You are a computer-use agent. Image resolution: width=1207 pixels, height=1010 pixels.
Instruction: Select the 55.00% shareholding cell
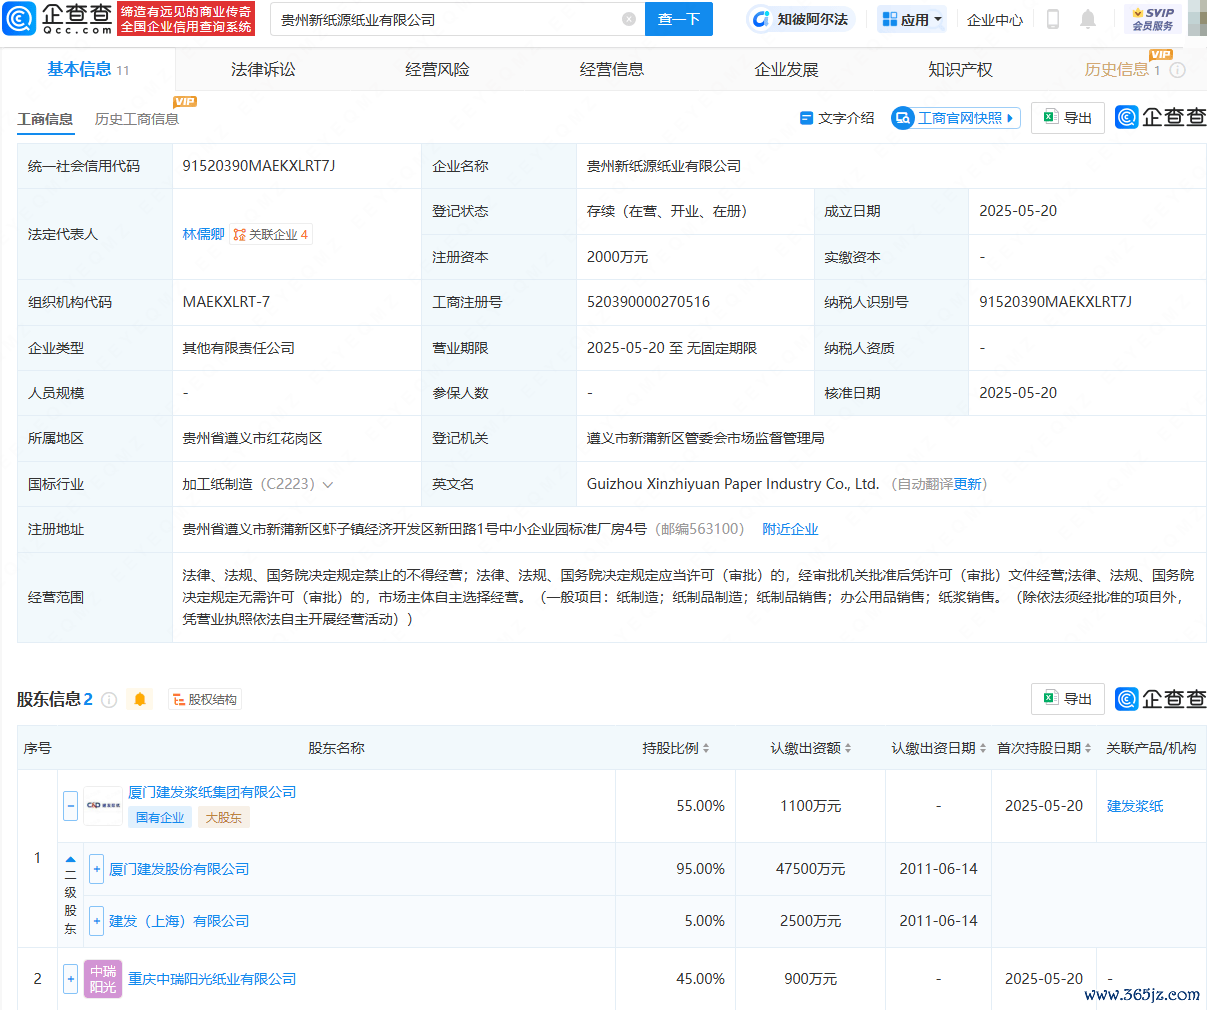pyautogui.click(x=701, y=806)
